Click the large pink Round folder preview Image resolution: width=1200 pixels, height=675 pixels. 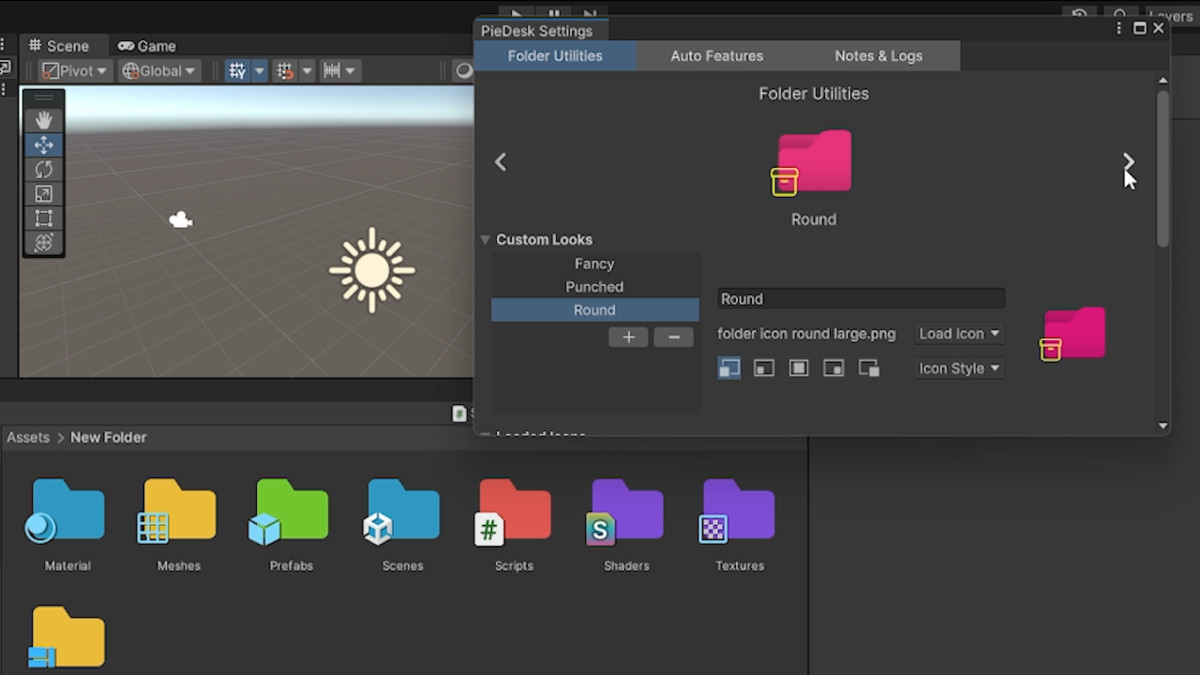coord(812,163)
